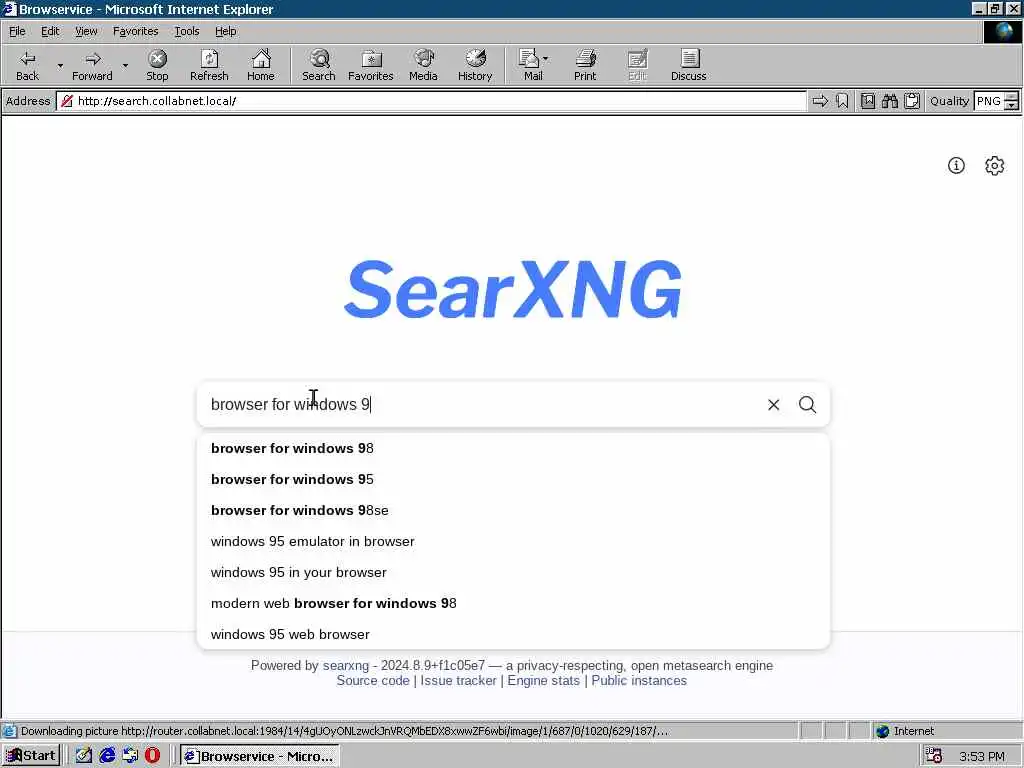Go back with the Back toolbar button
Viewport: 1024px width, 768px height.
[x=27, y=65]
